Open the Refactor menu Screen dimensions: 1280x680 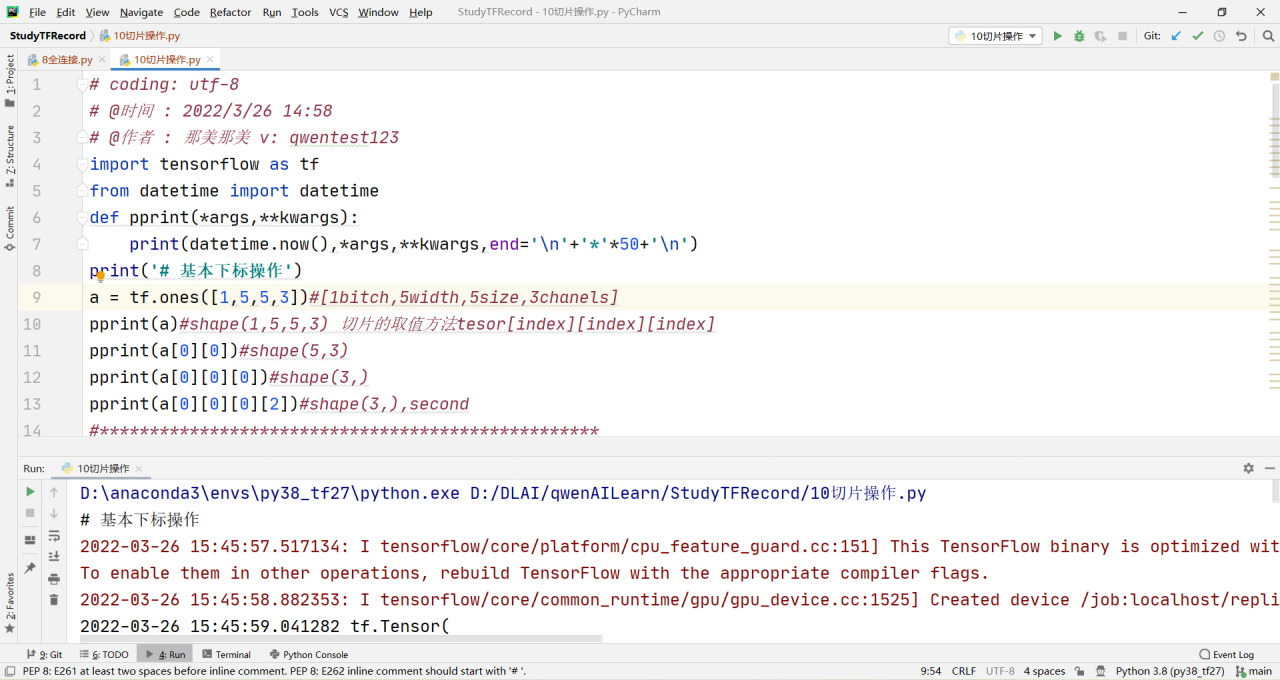[230, 12]
